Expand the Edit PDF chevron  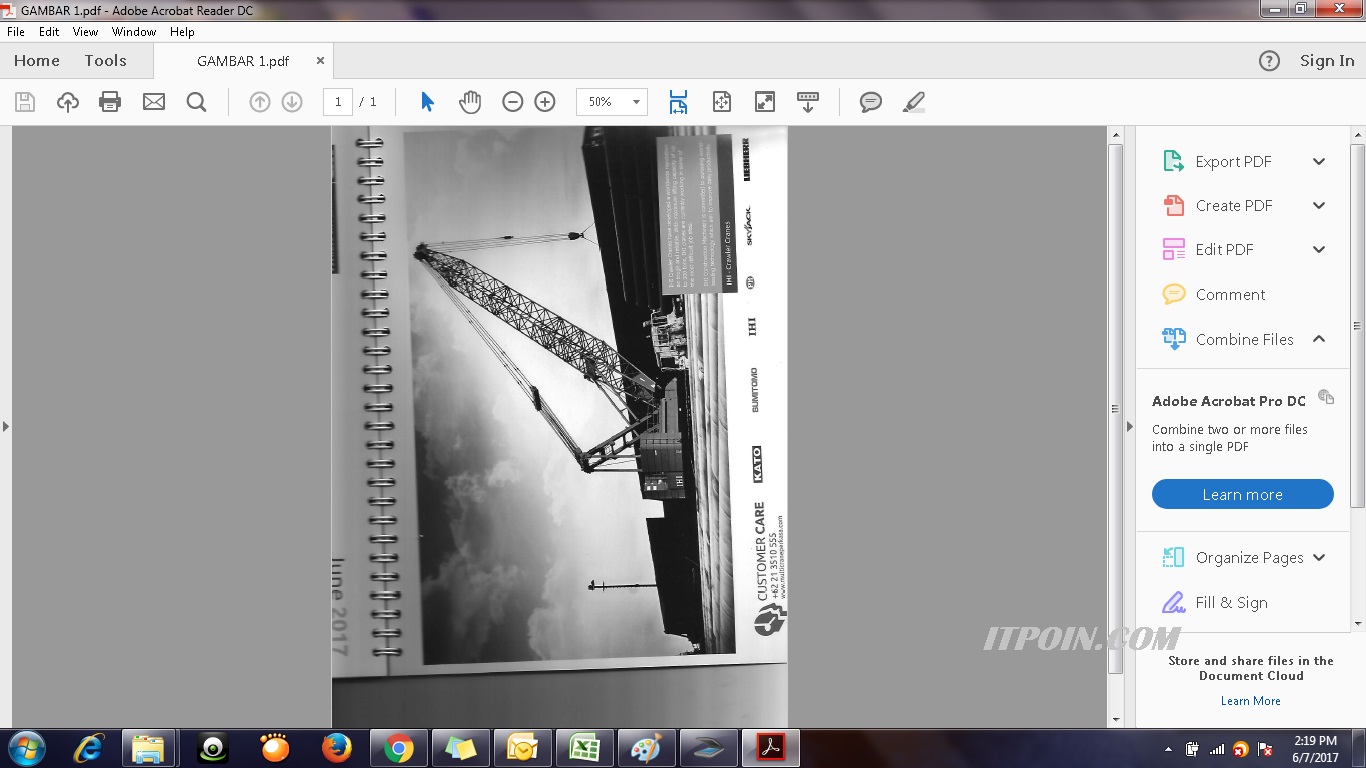tap(1319, 249)
